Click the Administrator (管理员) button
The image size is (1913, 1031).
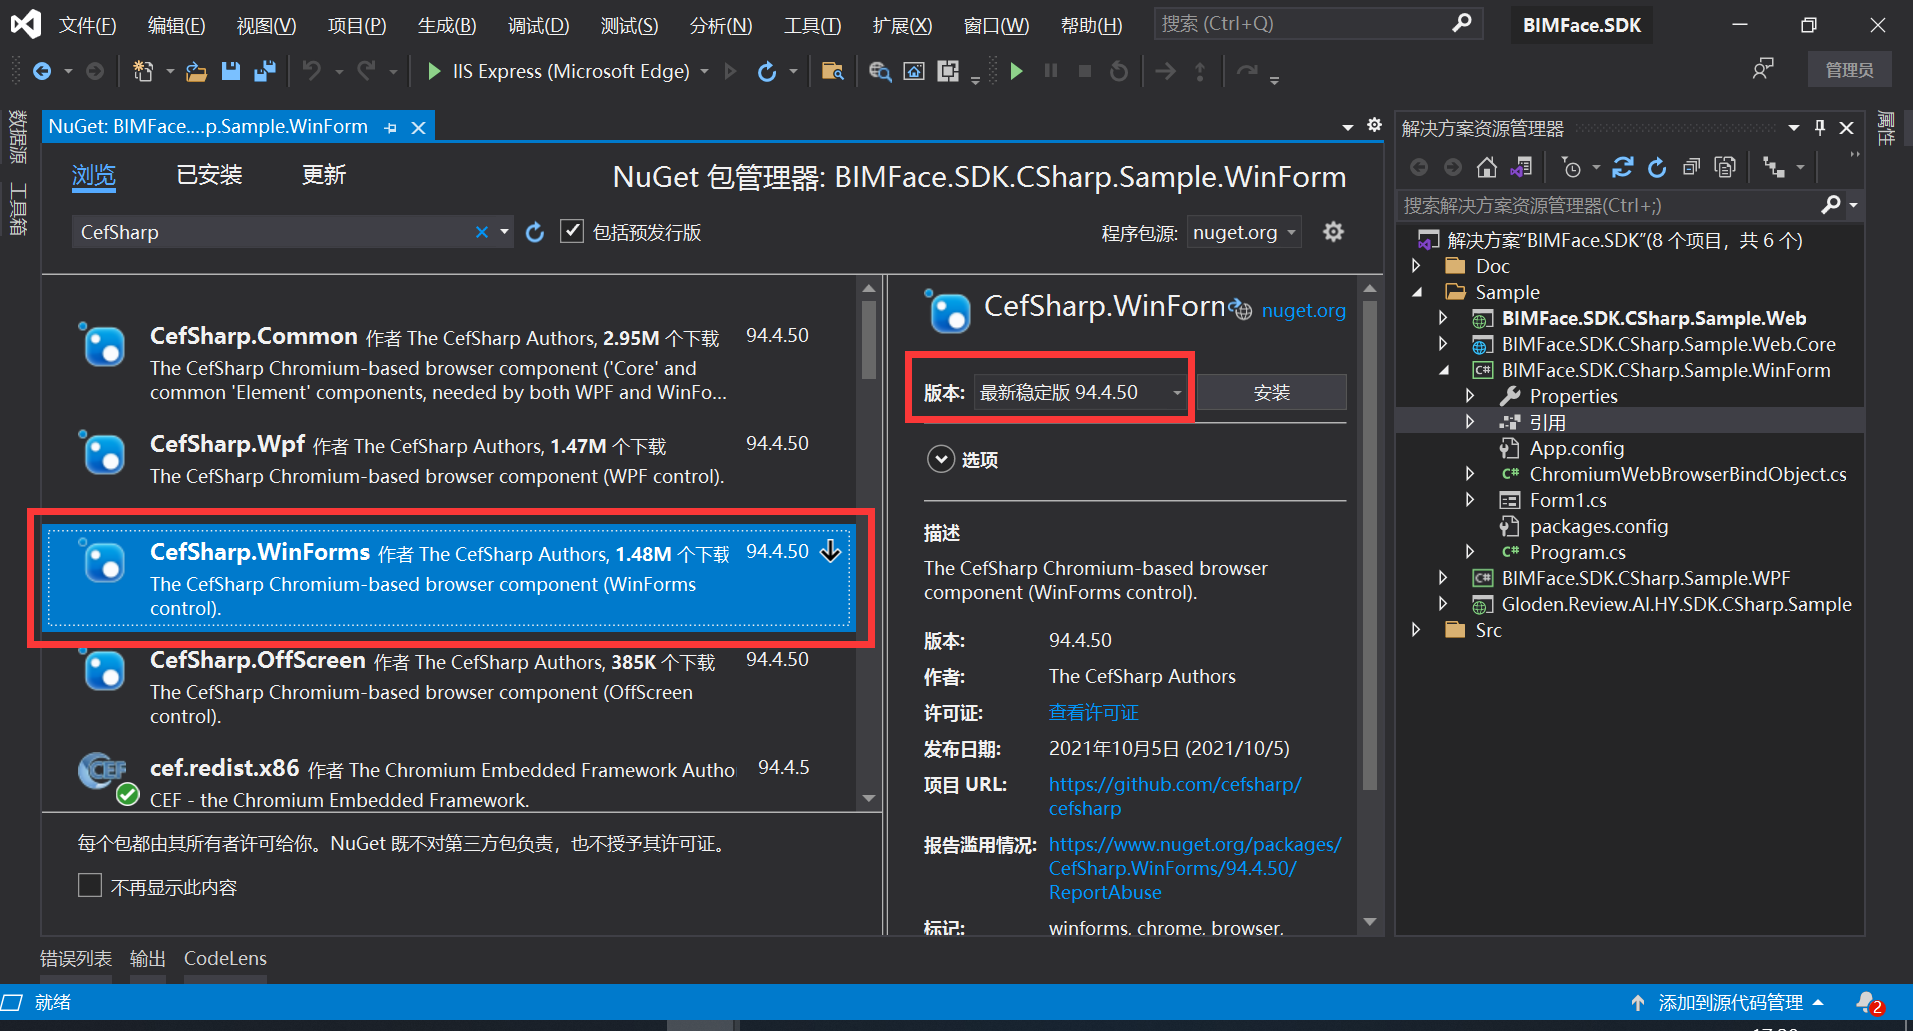[1850, 69]
